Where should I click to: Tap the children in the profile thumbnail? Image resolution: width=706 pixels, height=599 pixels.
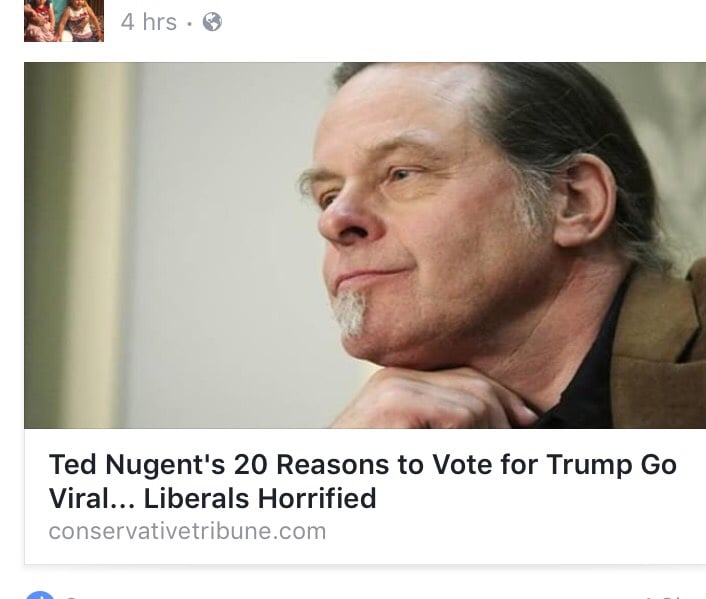64,21
